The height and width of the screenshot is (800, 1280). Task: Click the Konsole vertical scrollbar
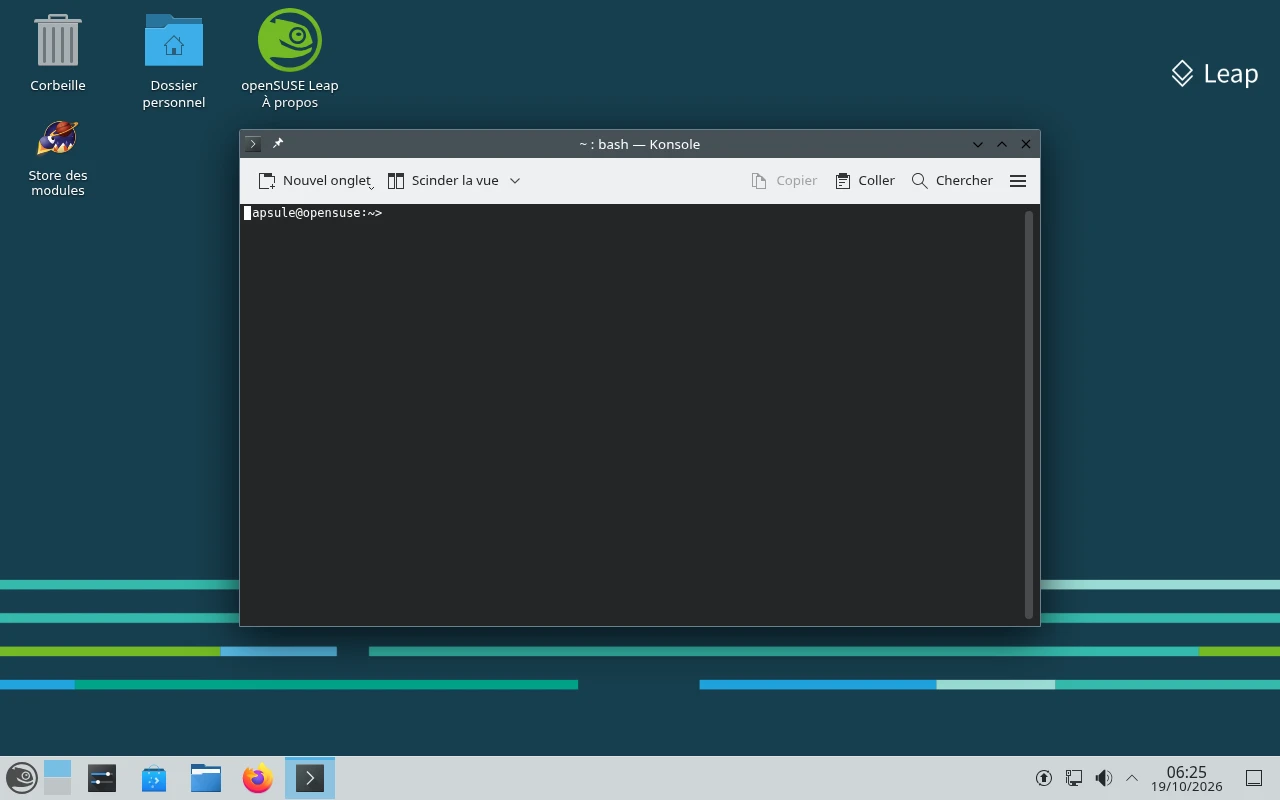(x=1029, y=415)
